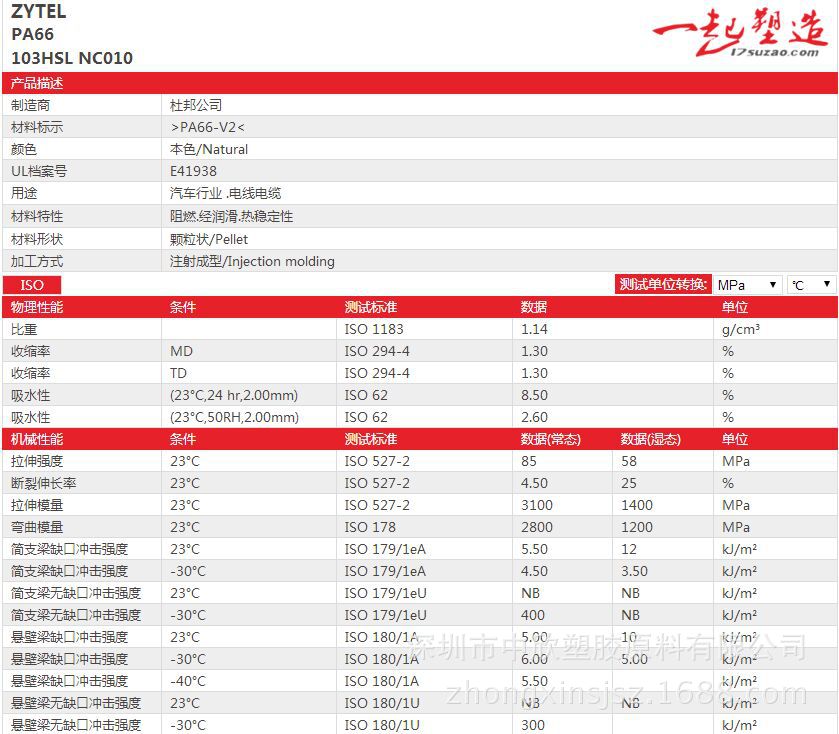
Task: Click the 阻燃.经润滑.热稳定性 properties value
Action: [x=231, y=216]
